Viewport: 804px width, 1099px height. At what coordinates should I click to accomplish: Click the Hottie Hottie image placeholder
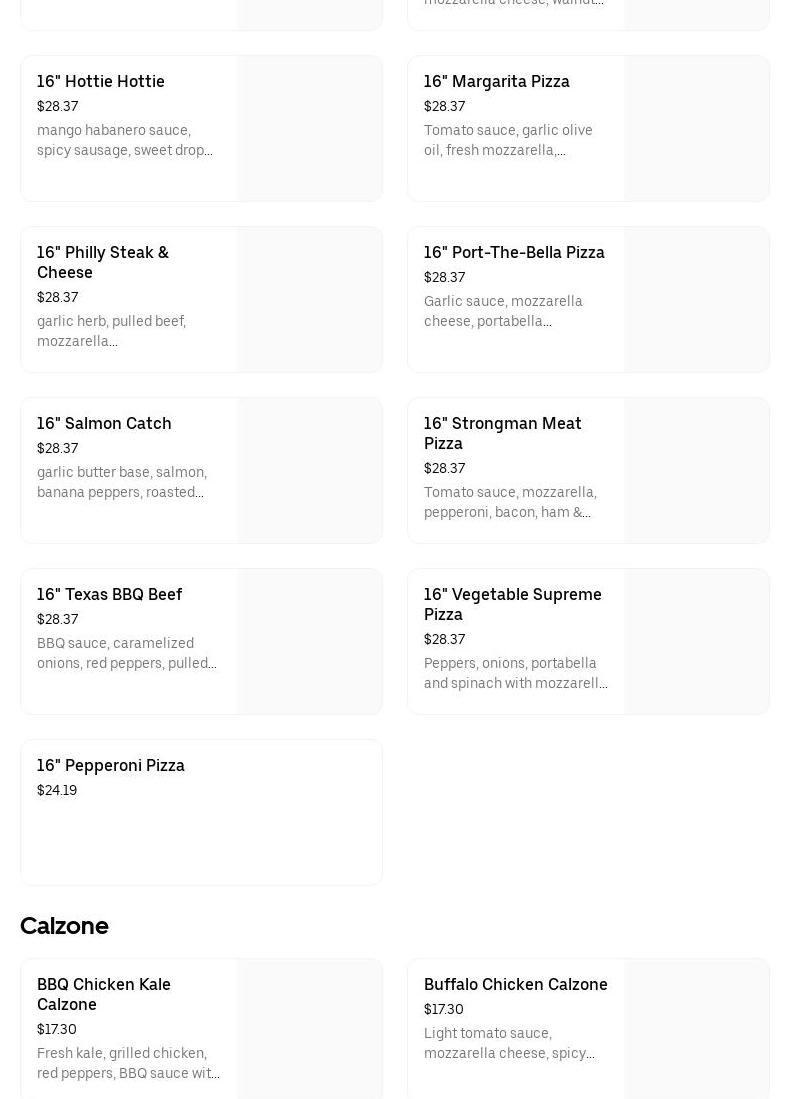pyautogui.click(x=310, y=129)
